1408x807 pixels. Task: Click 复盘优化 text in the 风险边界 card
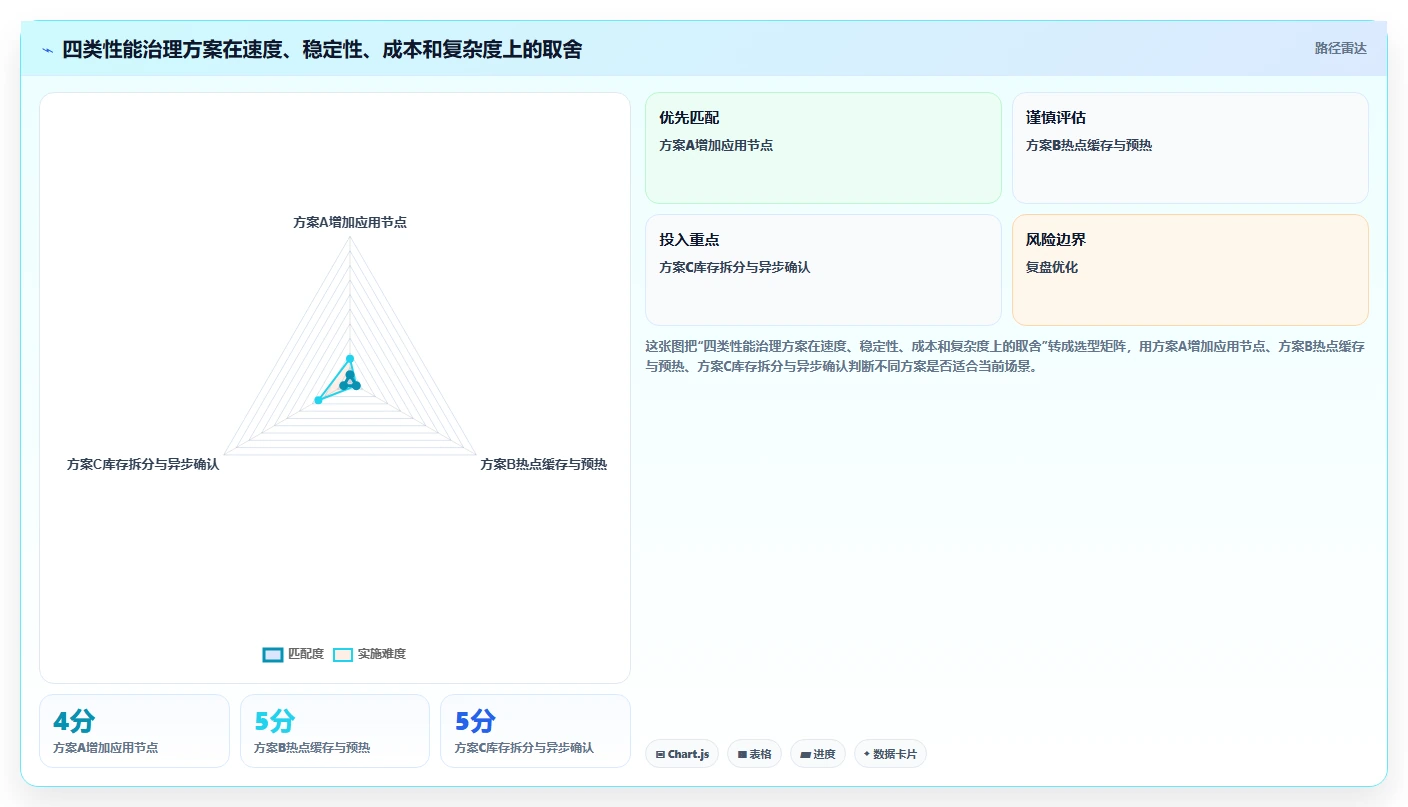coord(1052,267)
